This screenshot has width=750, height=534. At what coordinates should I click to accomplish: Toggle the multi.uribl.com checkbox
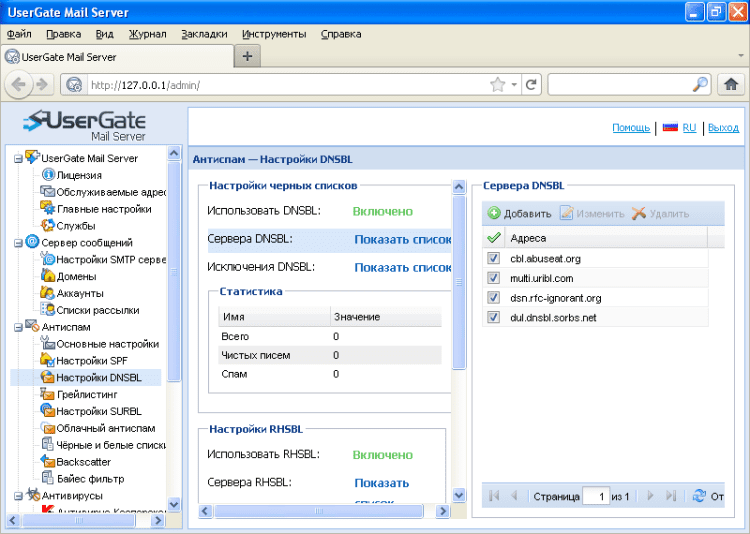[492, 278]
